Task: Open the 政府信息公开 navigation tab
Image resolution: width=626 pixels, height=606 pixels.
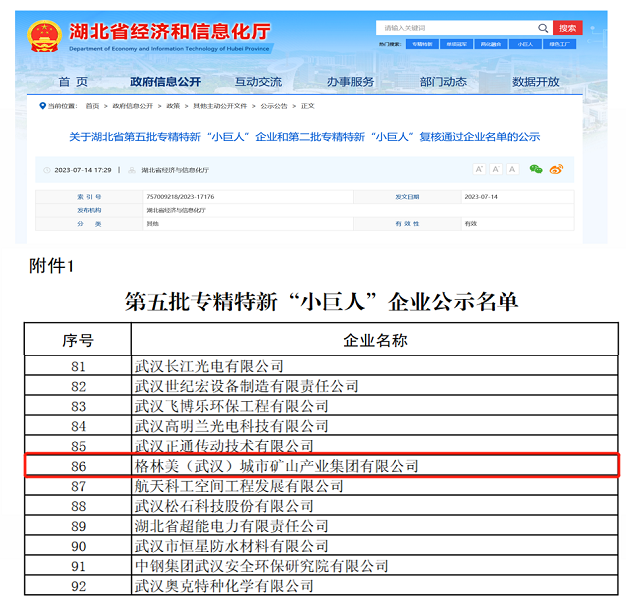Action: [165, 82]
